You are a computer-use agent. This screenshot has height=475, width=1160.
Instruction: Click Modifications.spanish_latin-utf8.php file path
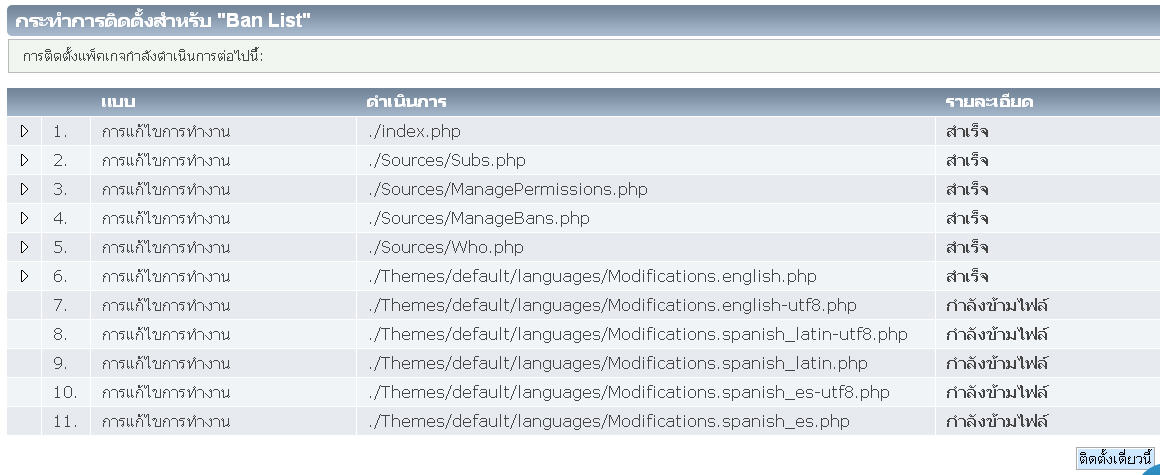click(x=636, y=334)
